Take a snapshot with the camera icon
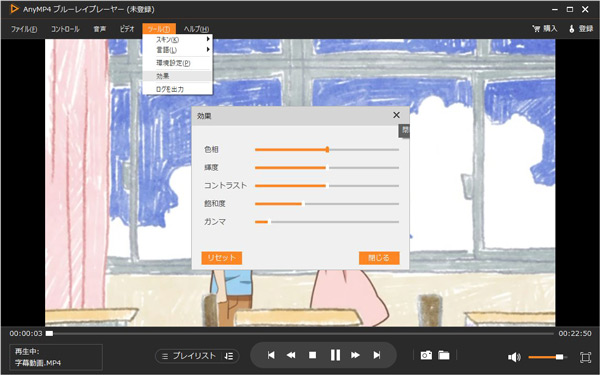This screenshot has width=600, height=375. (x=426, y=355)
